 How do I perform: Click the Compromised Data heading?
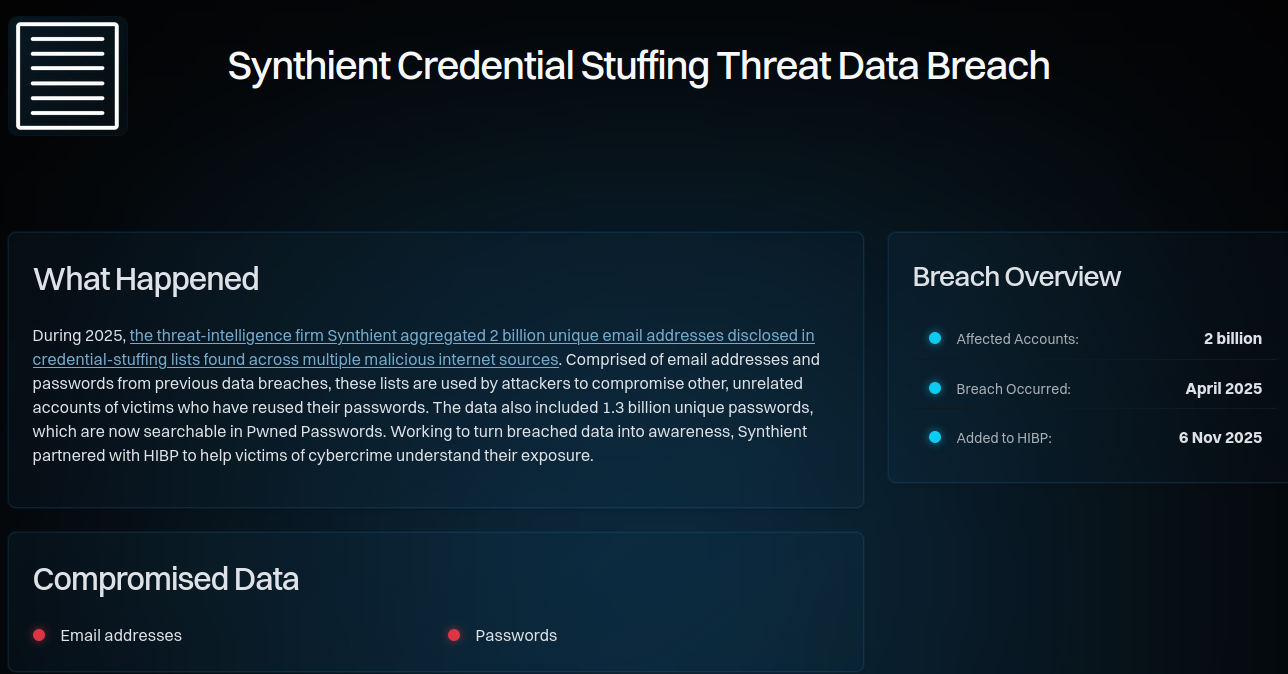tap(166, 579)
